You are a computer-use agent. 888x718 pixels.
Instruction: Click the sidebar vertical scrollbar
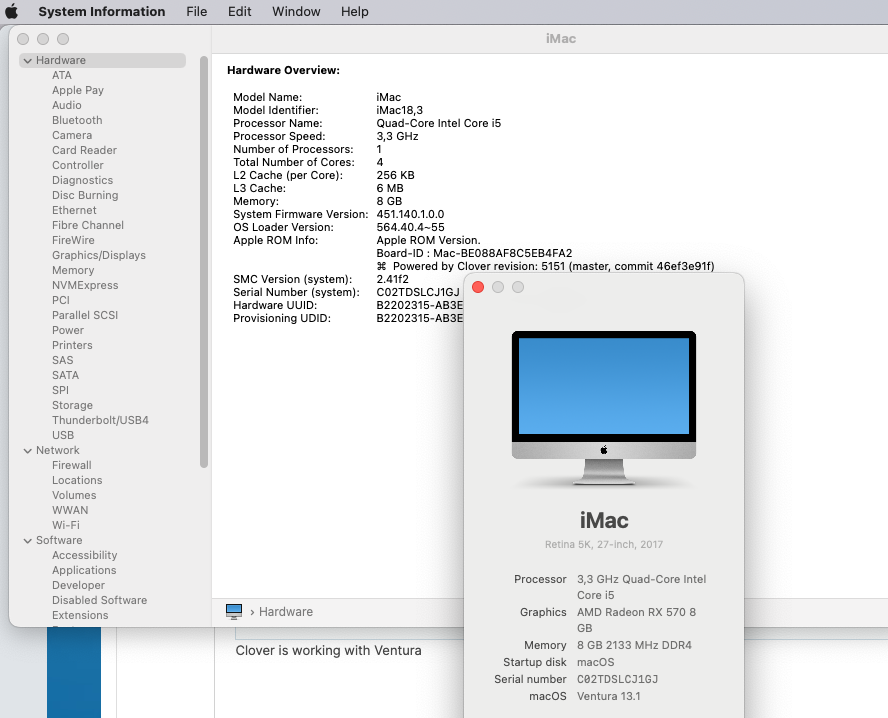pos(204,262)
